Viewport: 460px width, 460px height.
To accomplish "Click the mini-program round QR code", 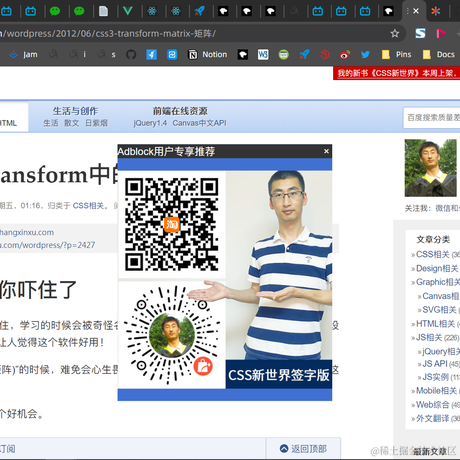I will [x=172, y=335].
